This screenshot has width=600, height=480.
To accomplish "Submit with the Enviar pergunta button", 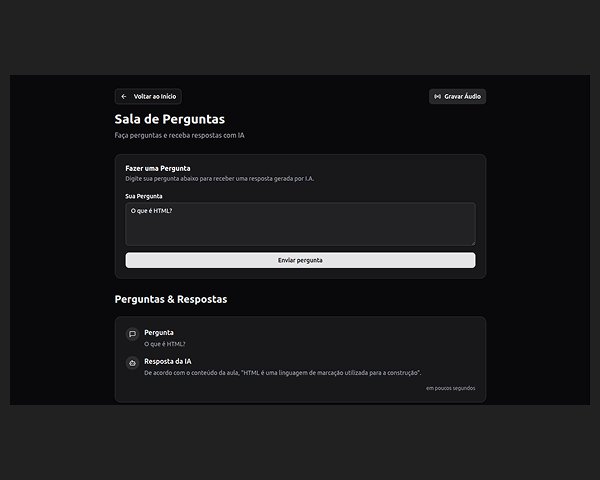I will [300, 260].
